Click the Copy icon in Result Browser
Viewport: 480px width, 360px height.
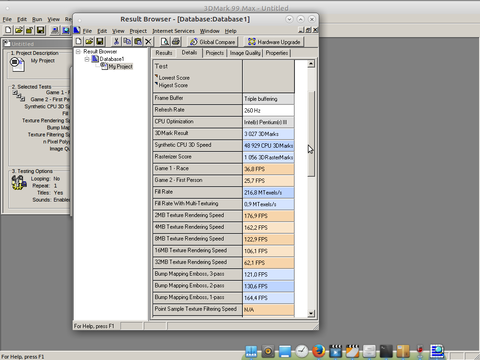coord(127,41)
